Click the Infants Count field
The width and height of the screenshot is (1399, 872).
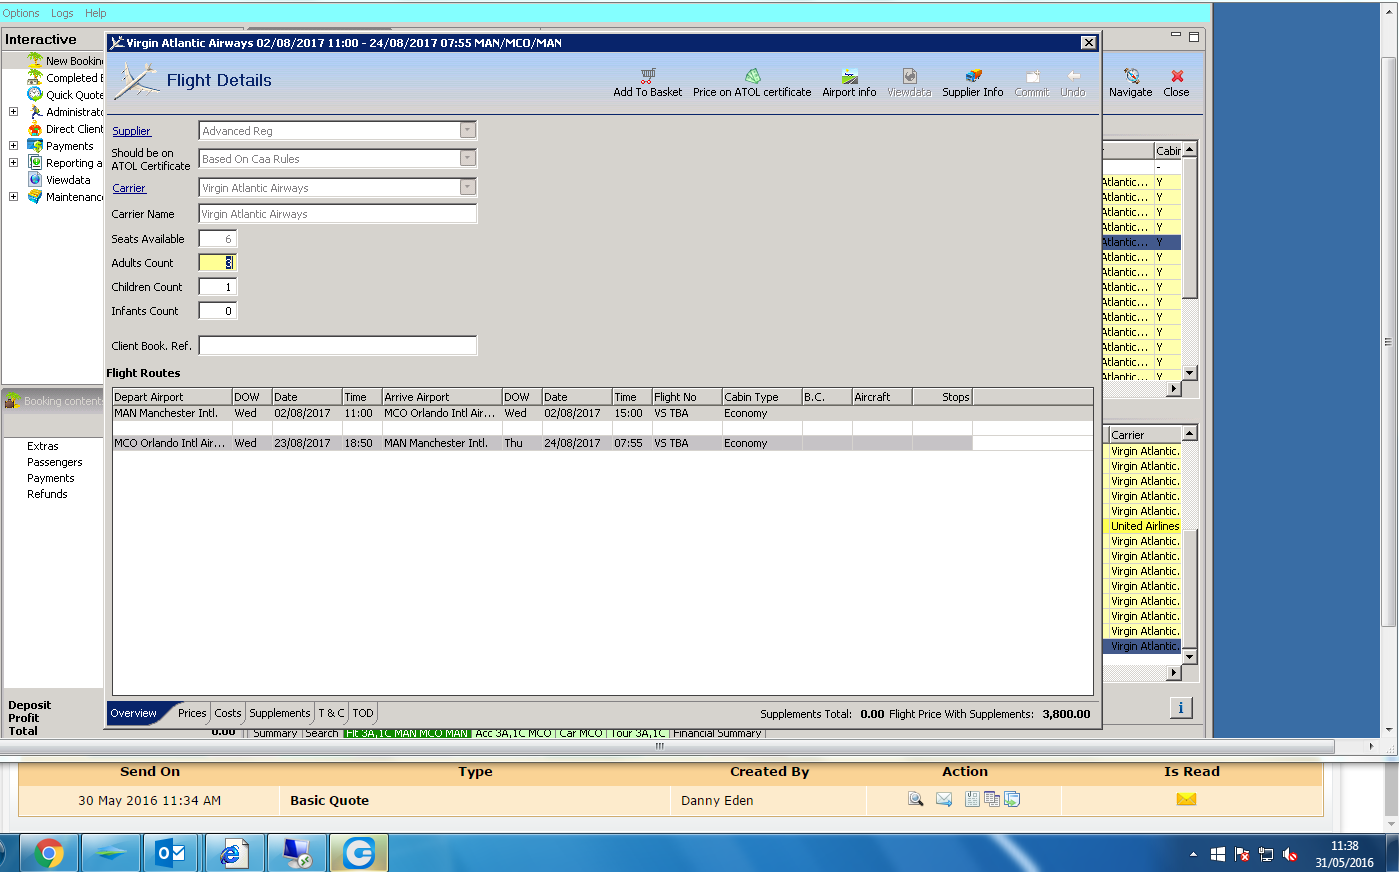coord(217,311)
